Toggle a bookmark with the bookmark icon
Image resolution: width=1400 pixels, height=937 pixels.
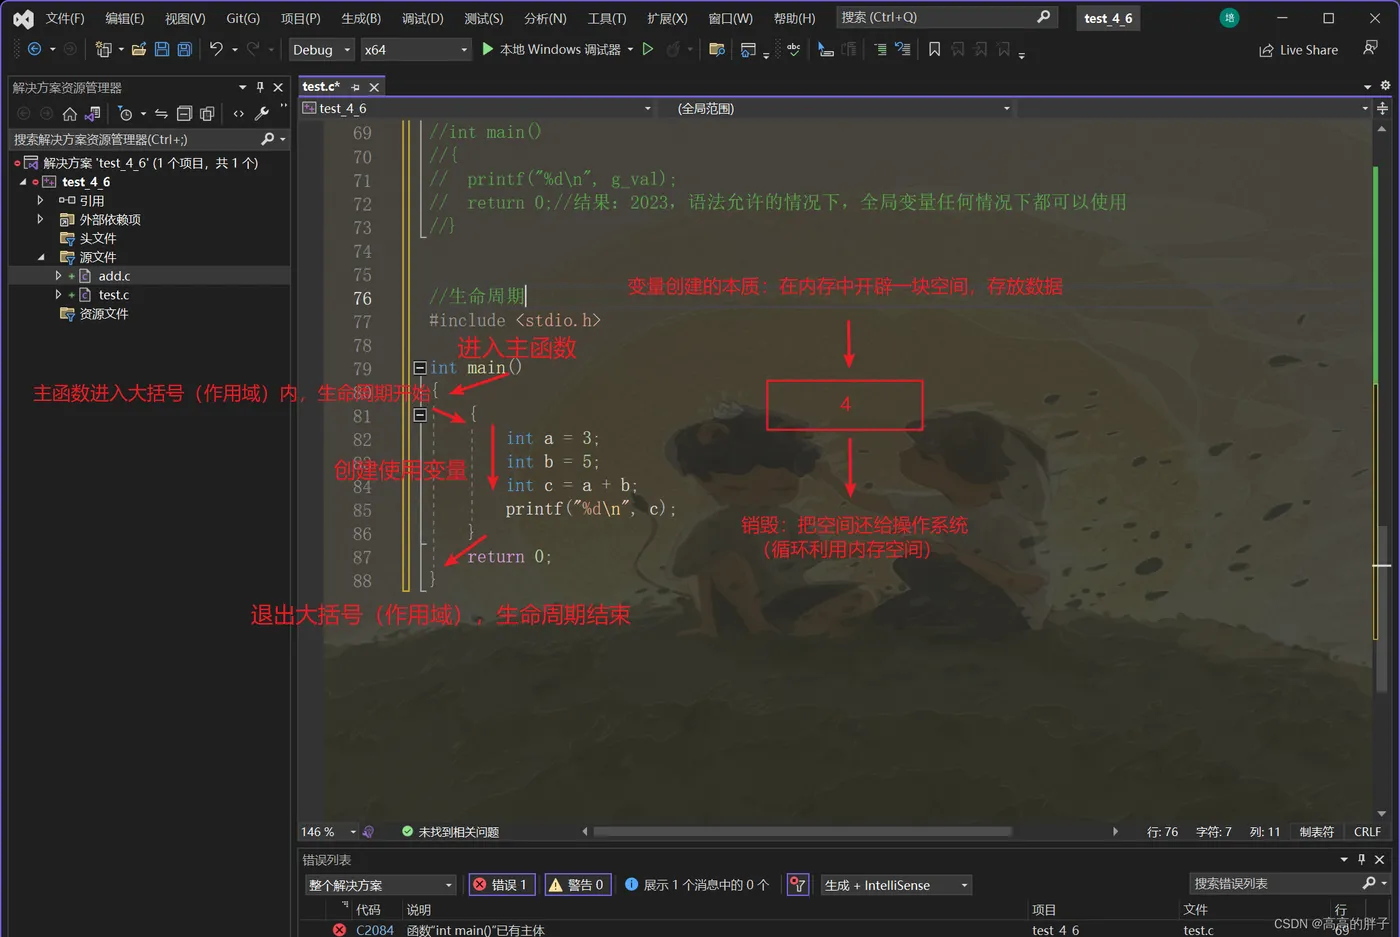tap(934, 49)
